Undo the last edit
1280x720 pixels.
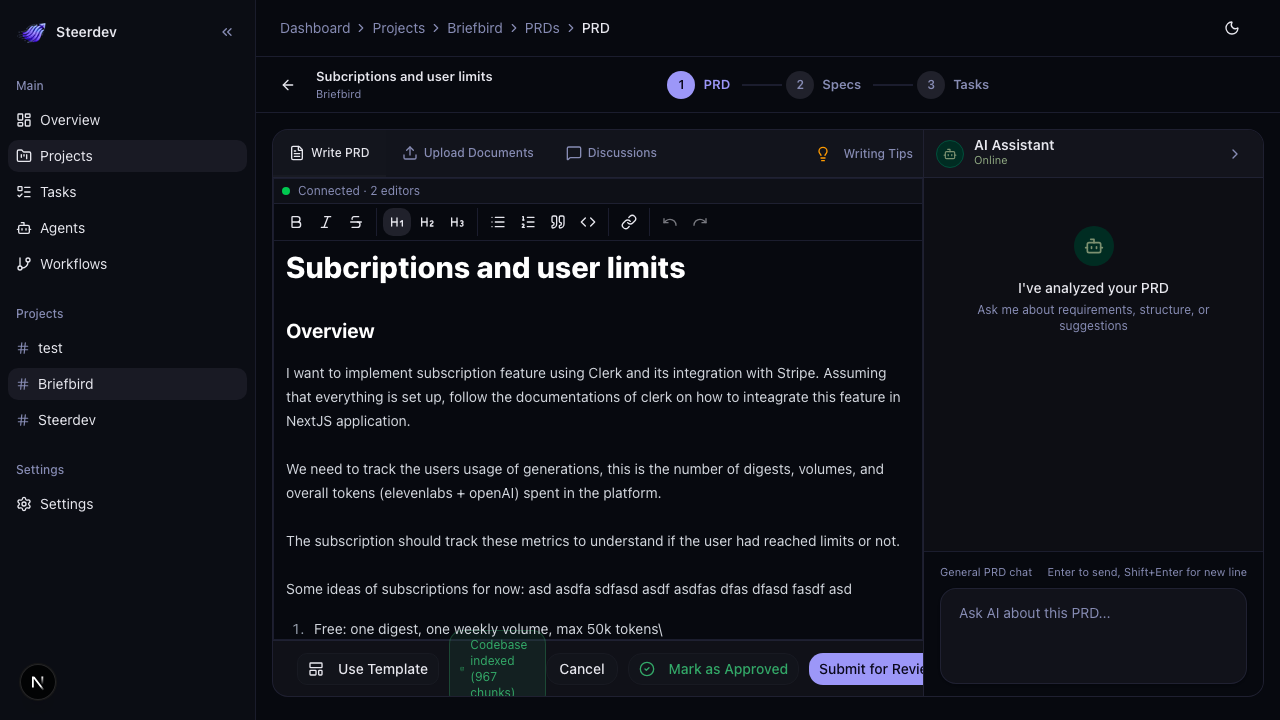(670, 221)
